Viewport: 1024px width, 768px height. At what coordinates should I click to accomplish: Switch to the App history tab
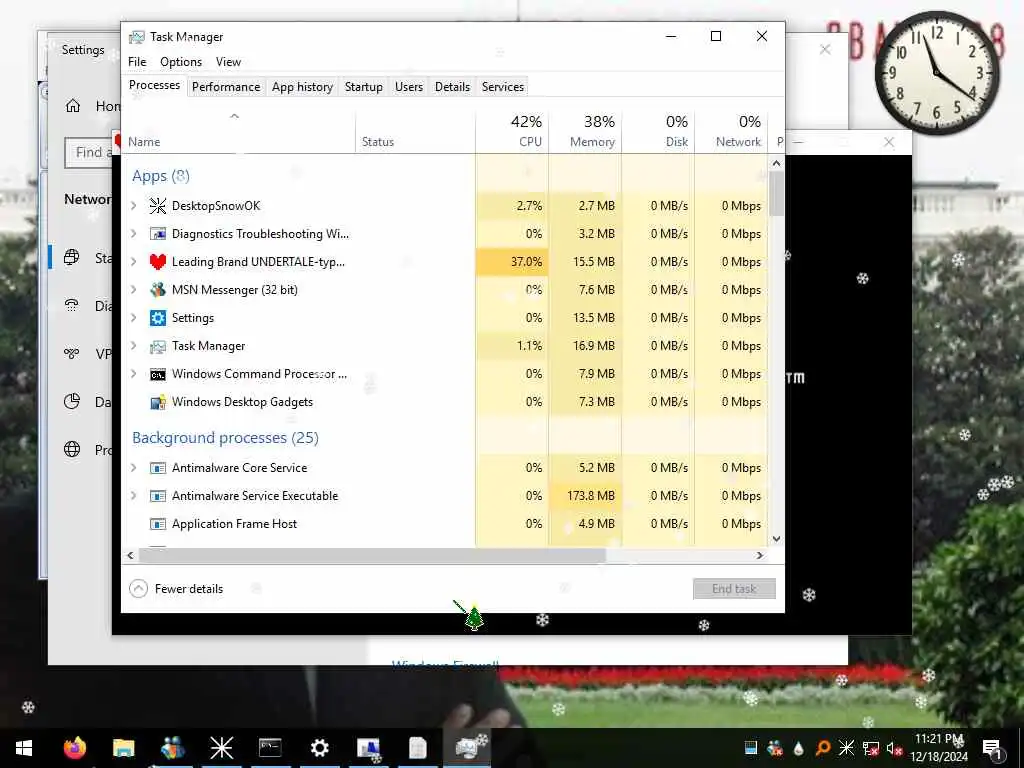302,87
